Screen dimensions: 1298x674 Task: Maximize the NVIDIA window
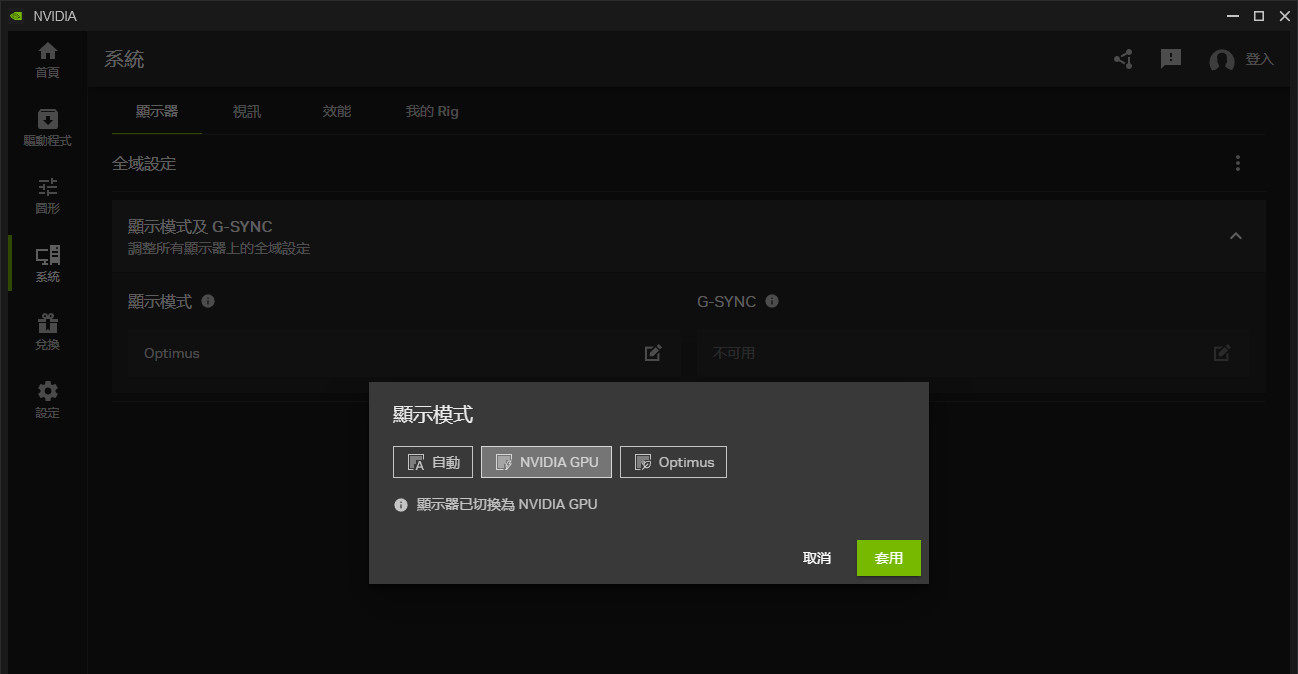click(1259, 16)
